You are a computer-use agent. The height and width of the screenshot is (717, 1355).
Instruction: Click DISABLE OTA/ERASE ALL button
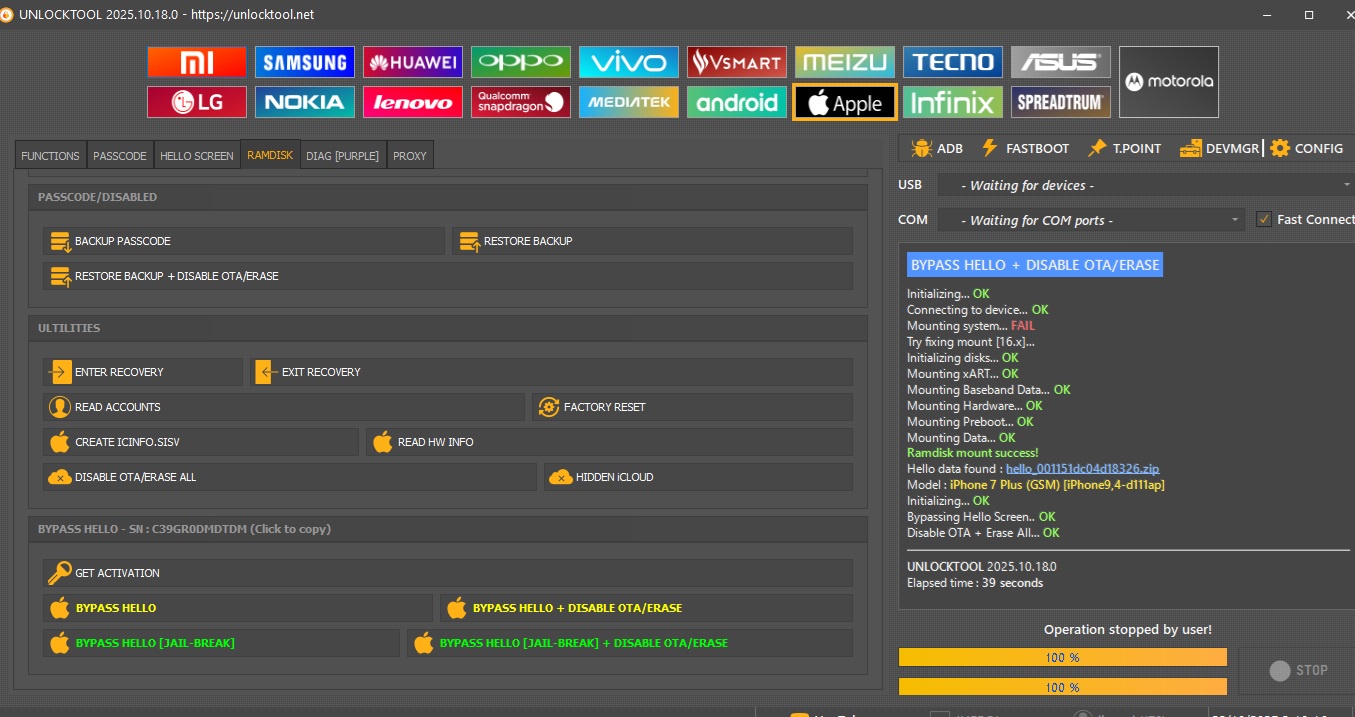pyautogui.click(x=290, y=477)
